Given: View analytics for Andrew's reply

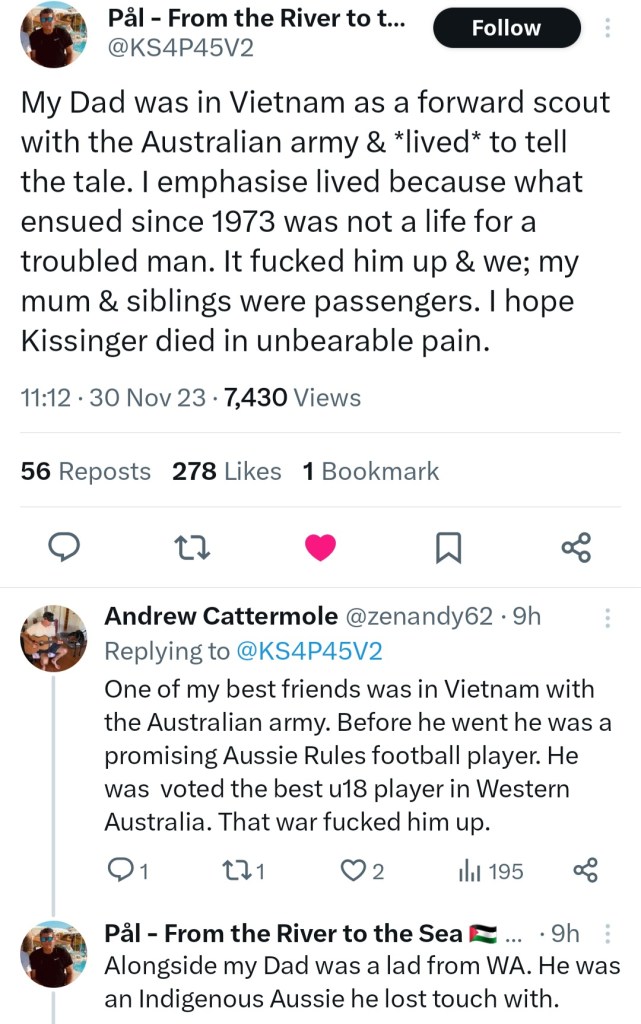Looking at the screenshot, I should pyautogui.click(x=490, y=871).
